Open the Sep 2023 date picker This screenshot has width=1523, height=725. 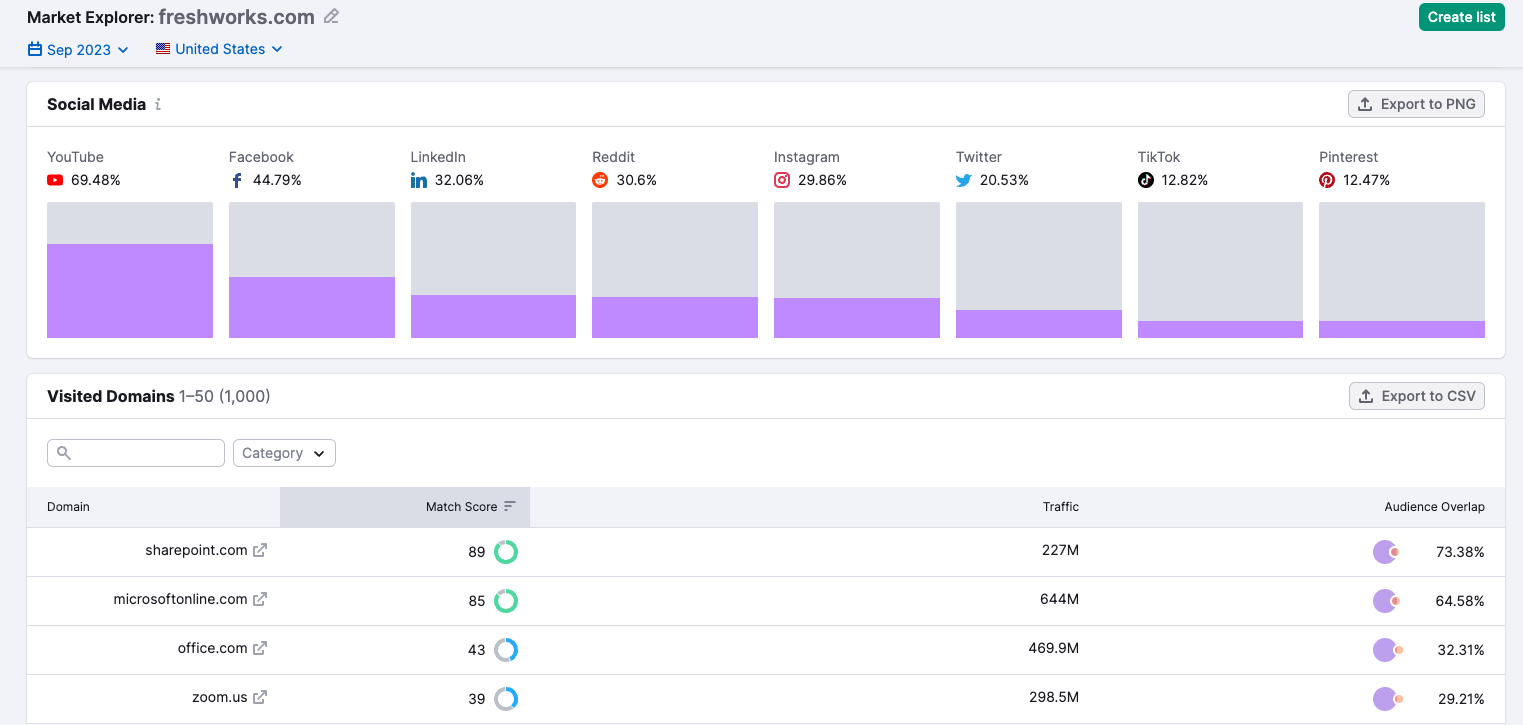pos(78,49)
